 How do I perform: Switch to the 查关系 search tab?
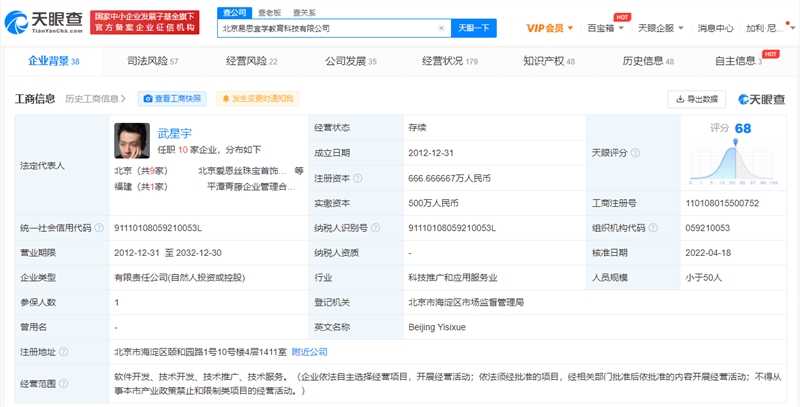pyautogui.click(x=304, y=13)
